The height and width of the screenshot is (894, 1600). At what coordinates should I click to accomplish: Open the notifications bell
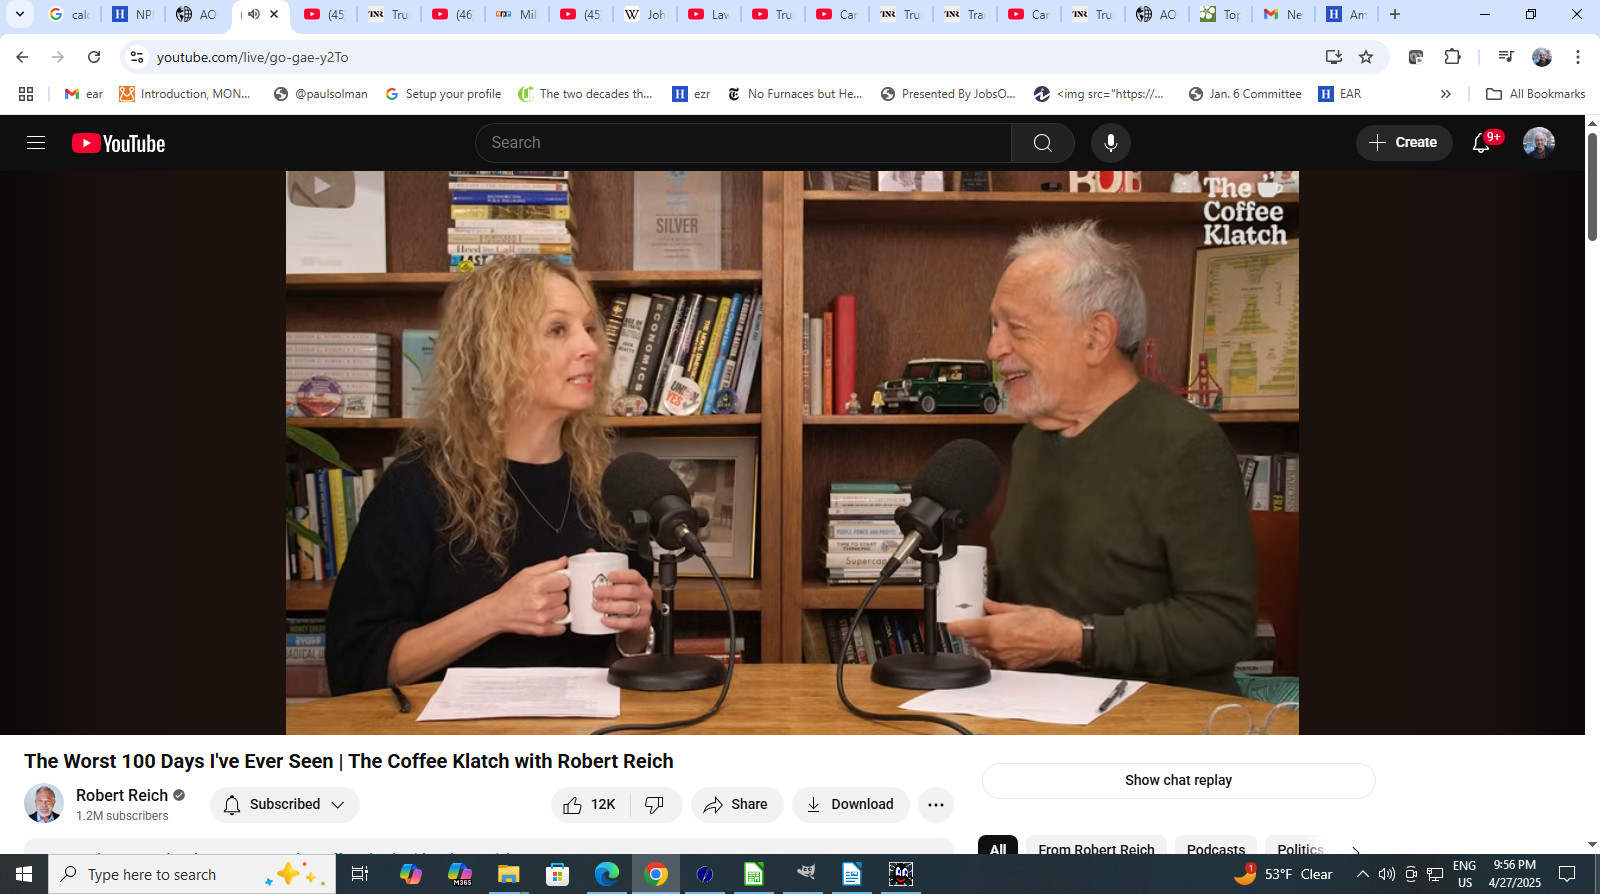pyautogui.click(x=1481, y=143)
